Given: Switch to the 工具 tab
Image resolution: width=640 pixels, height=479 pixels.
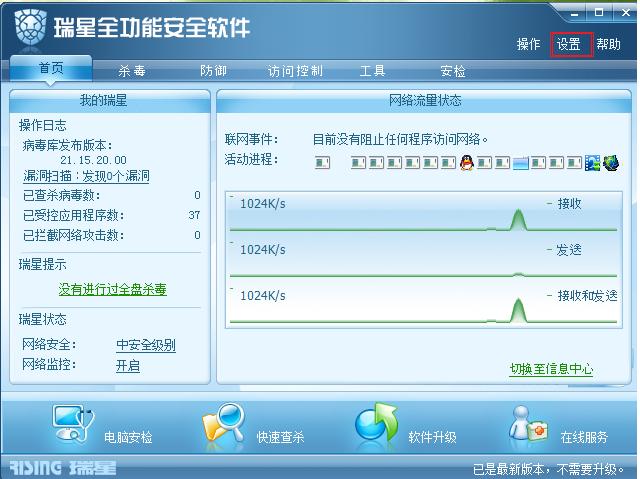Looking at the screenshot, I should click(x=373, y=71).
